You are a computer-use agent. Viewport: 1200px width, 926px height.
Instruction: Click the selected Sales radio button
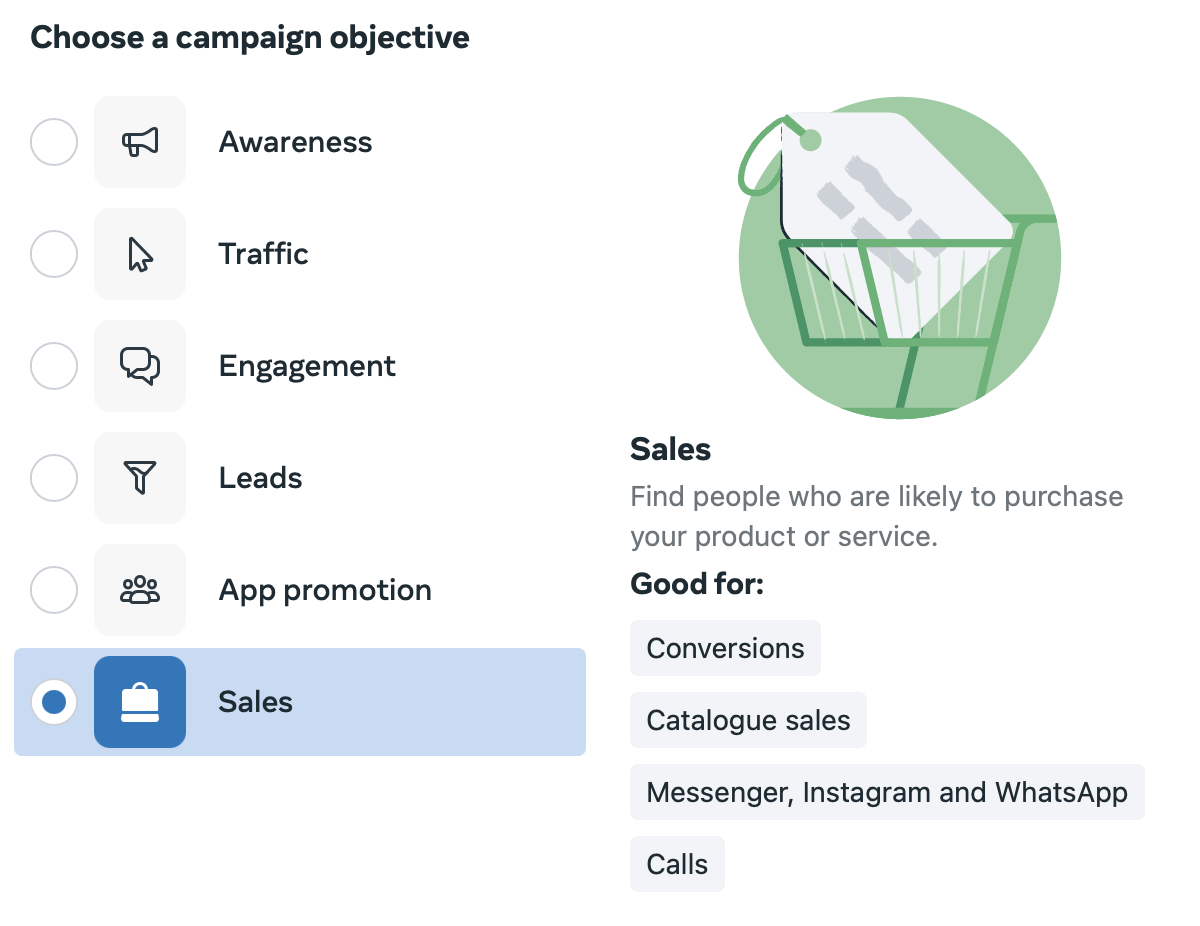click(54, 702)
